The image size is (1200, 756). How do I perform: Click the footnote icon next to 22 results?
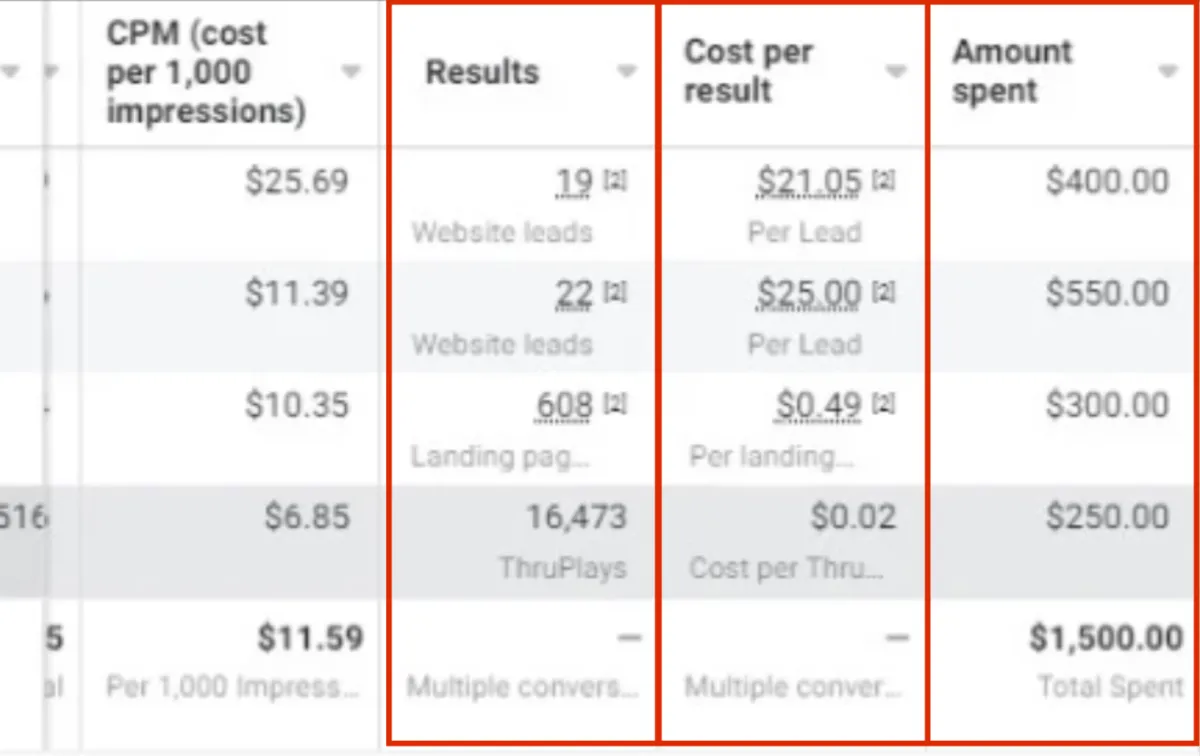click(615, 293)
